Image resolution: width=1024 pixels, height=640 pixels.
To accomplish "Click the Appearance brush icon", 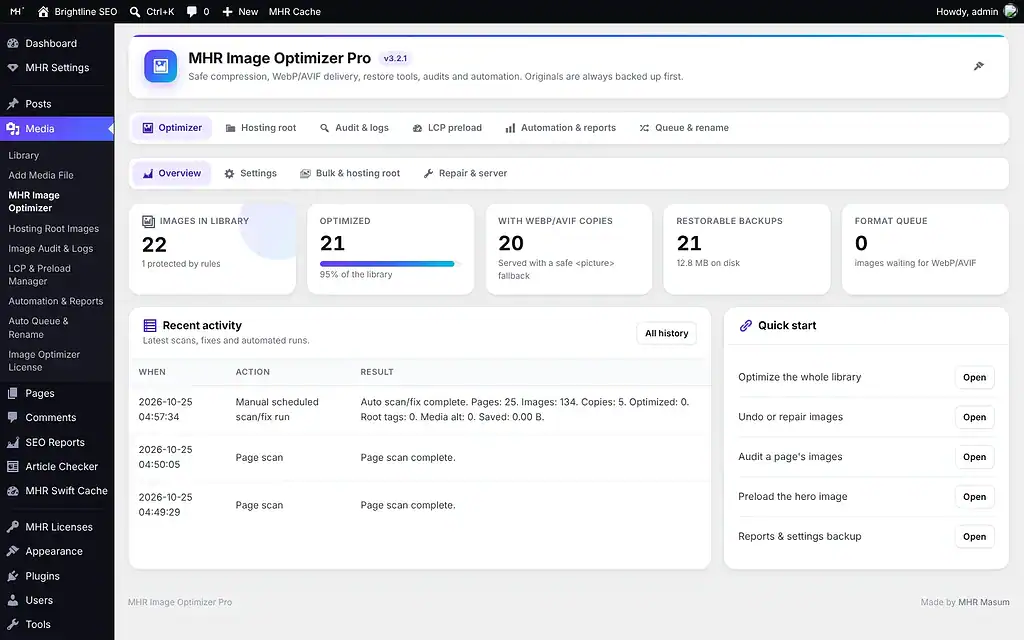I will 13,551.
